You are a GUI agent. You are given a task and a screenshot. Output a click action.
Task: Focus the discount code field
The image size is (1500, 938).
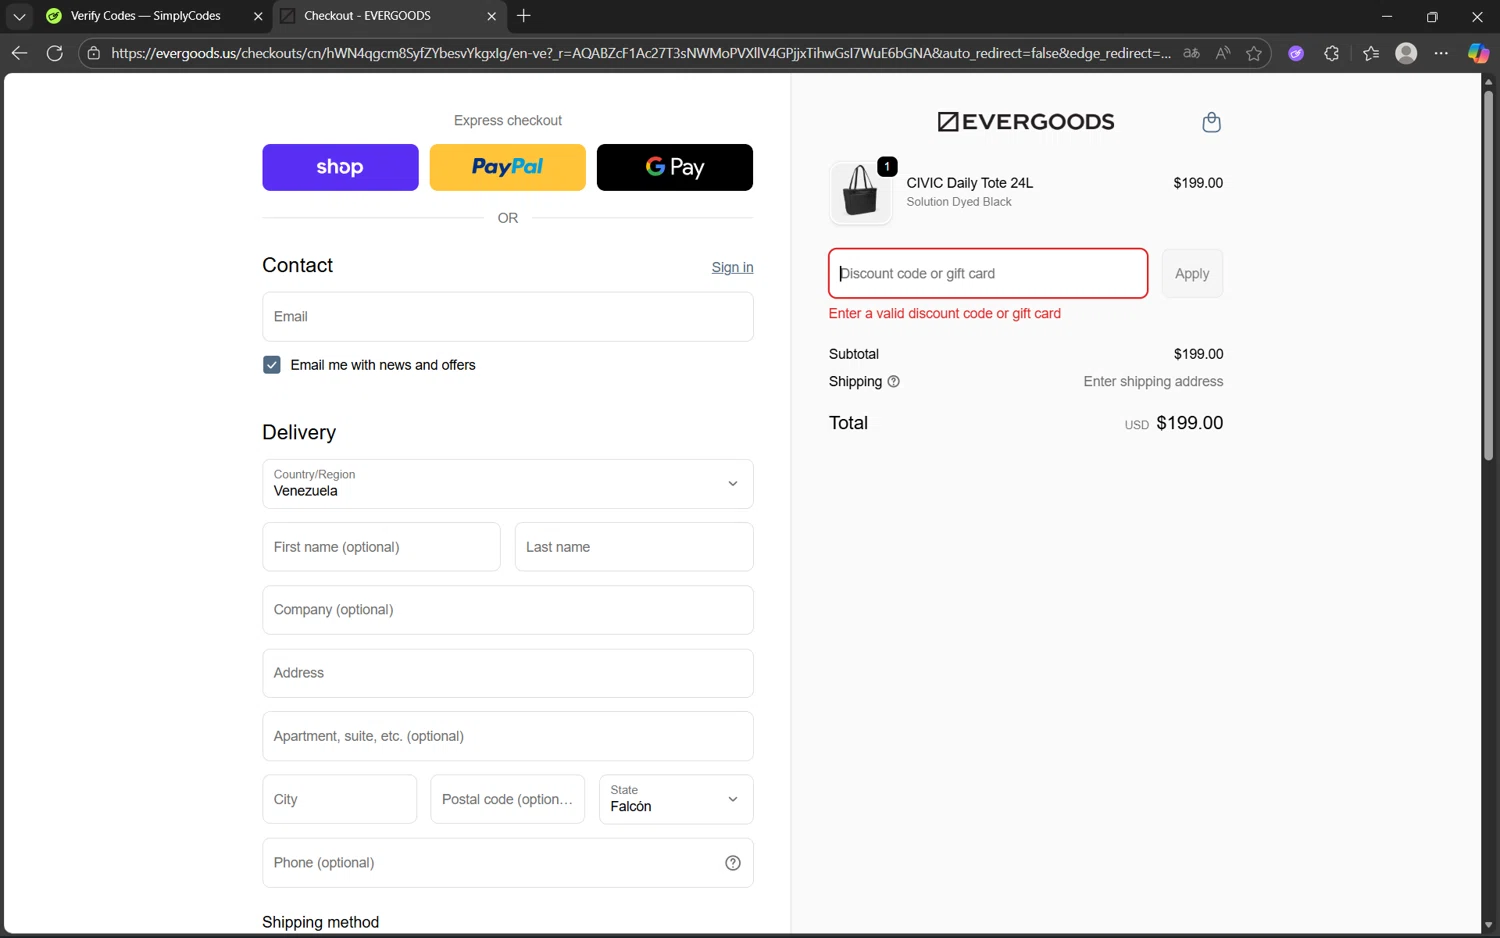pos(988,273)
